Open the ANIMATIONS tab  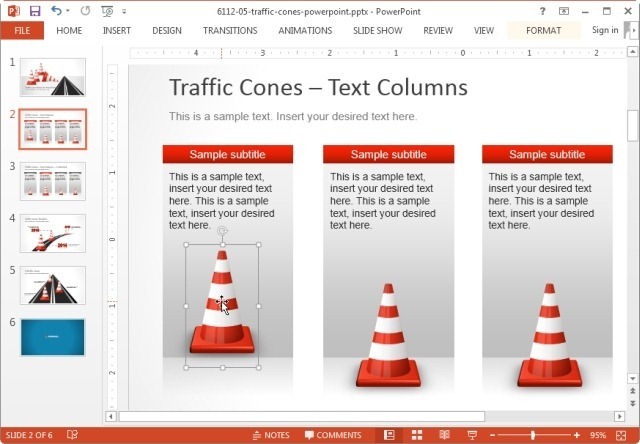pos(305,31)
